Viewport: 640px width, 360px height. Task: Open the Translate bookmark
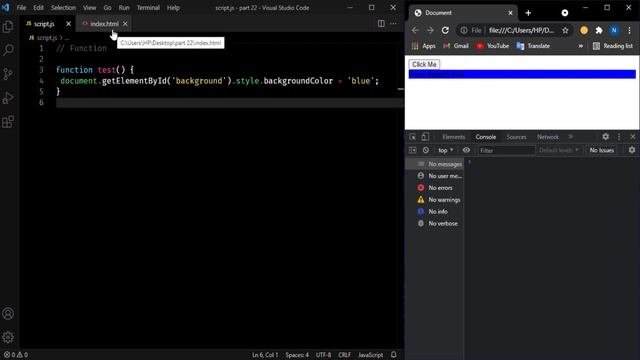tap(533, 46)
